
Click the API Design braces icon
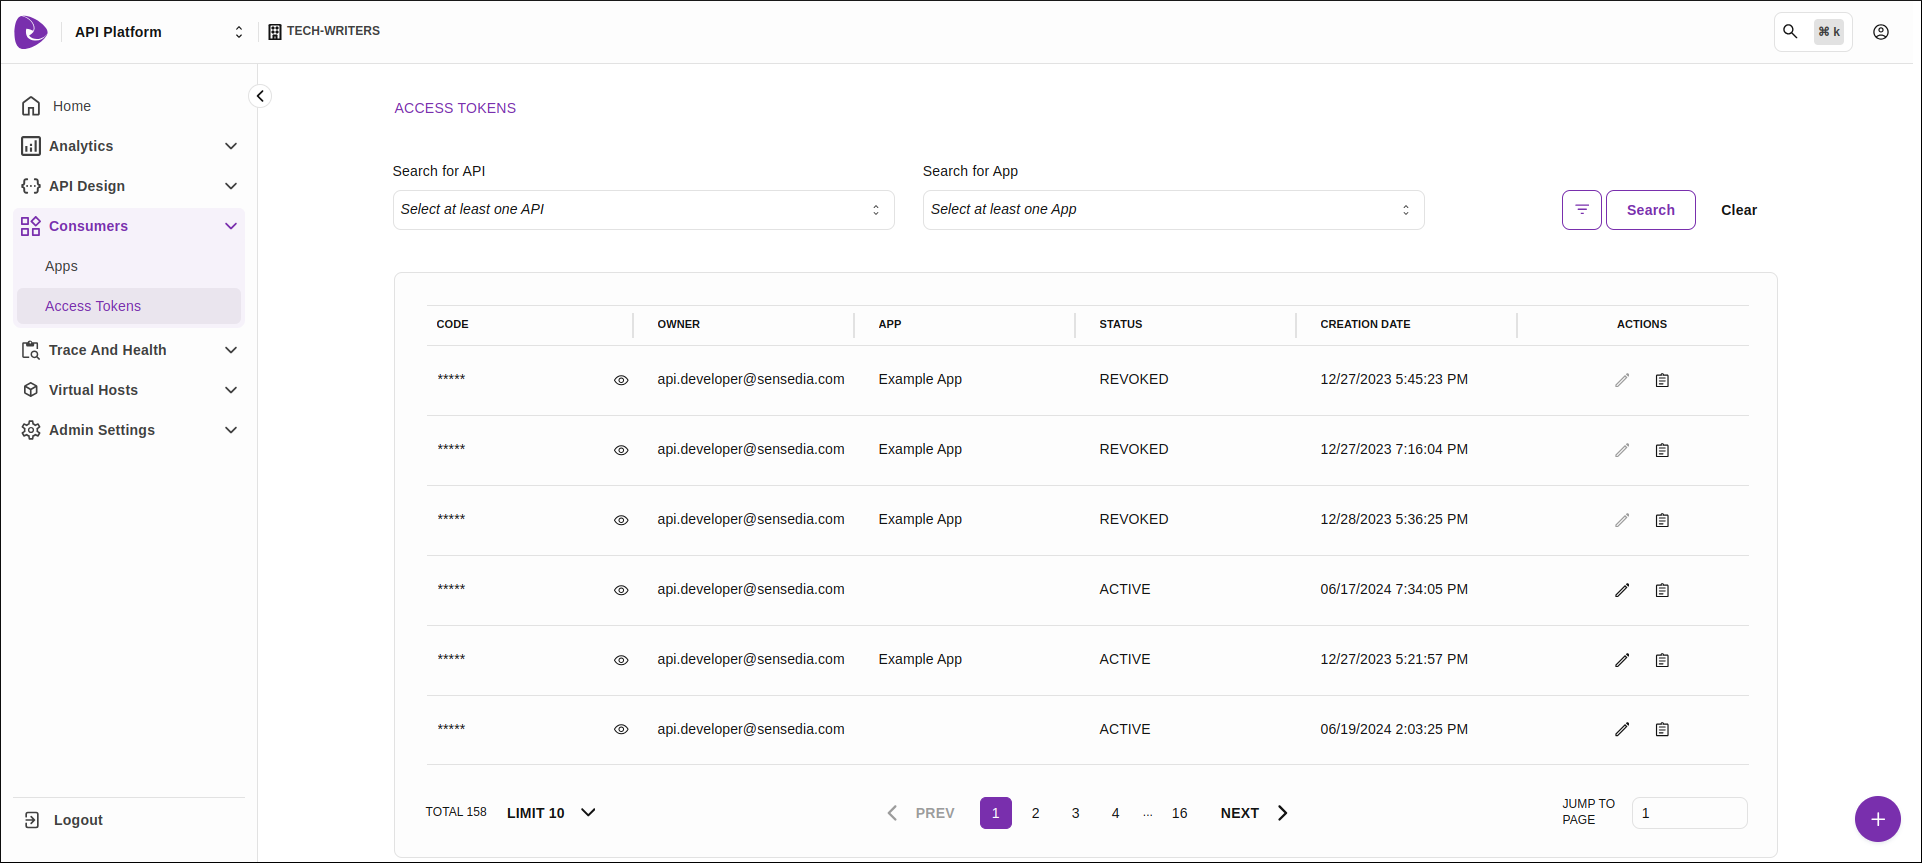tap(31, 186)
